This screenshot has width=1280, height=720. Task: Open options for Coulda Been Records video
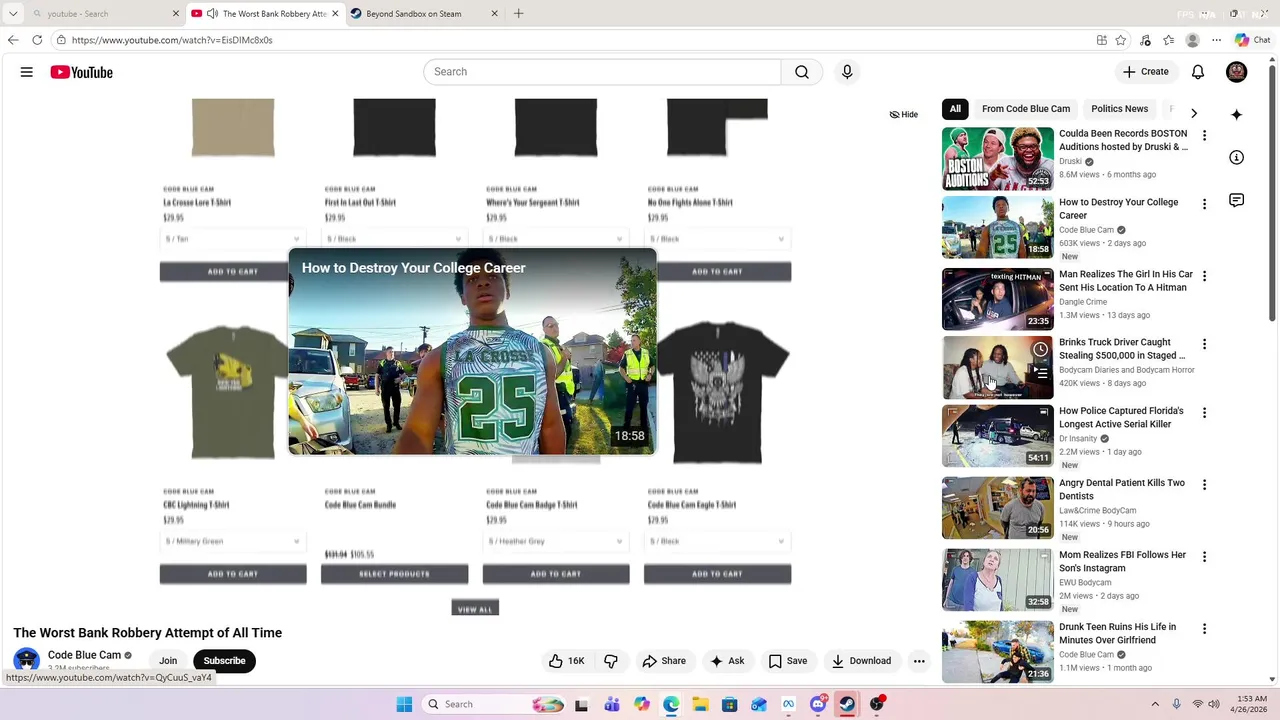pos(1204,135)
